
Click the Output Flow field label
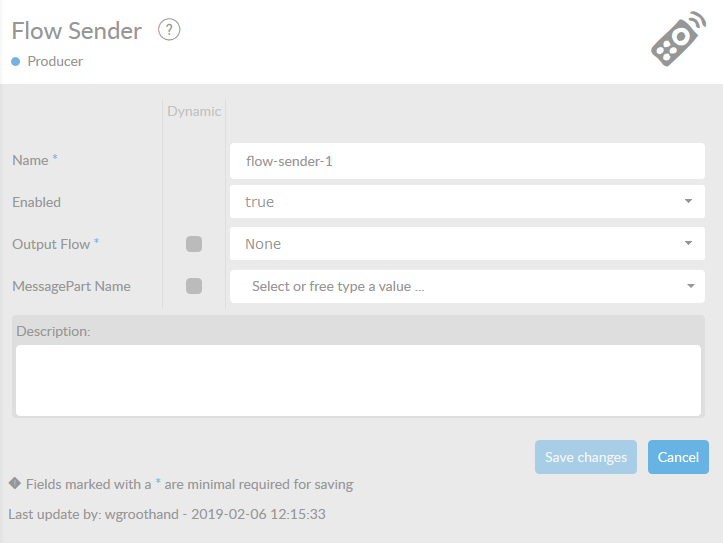[52, 244]
